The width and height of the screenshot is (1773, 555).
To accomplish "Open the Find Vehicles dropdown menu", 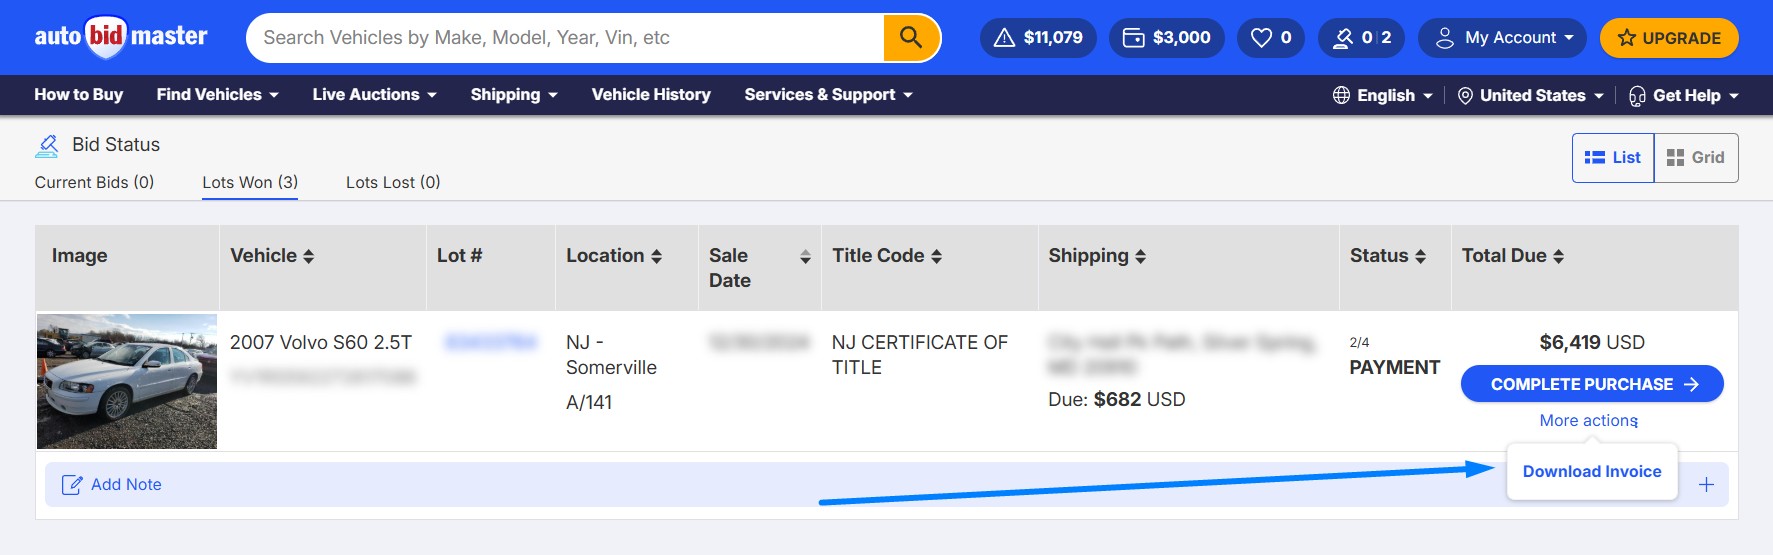I will point(217,95).
